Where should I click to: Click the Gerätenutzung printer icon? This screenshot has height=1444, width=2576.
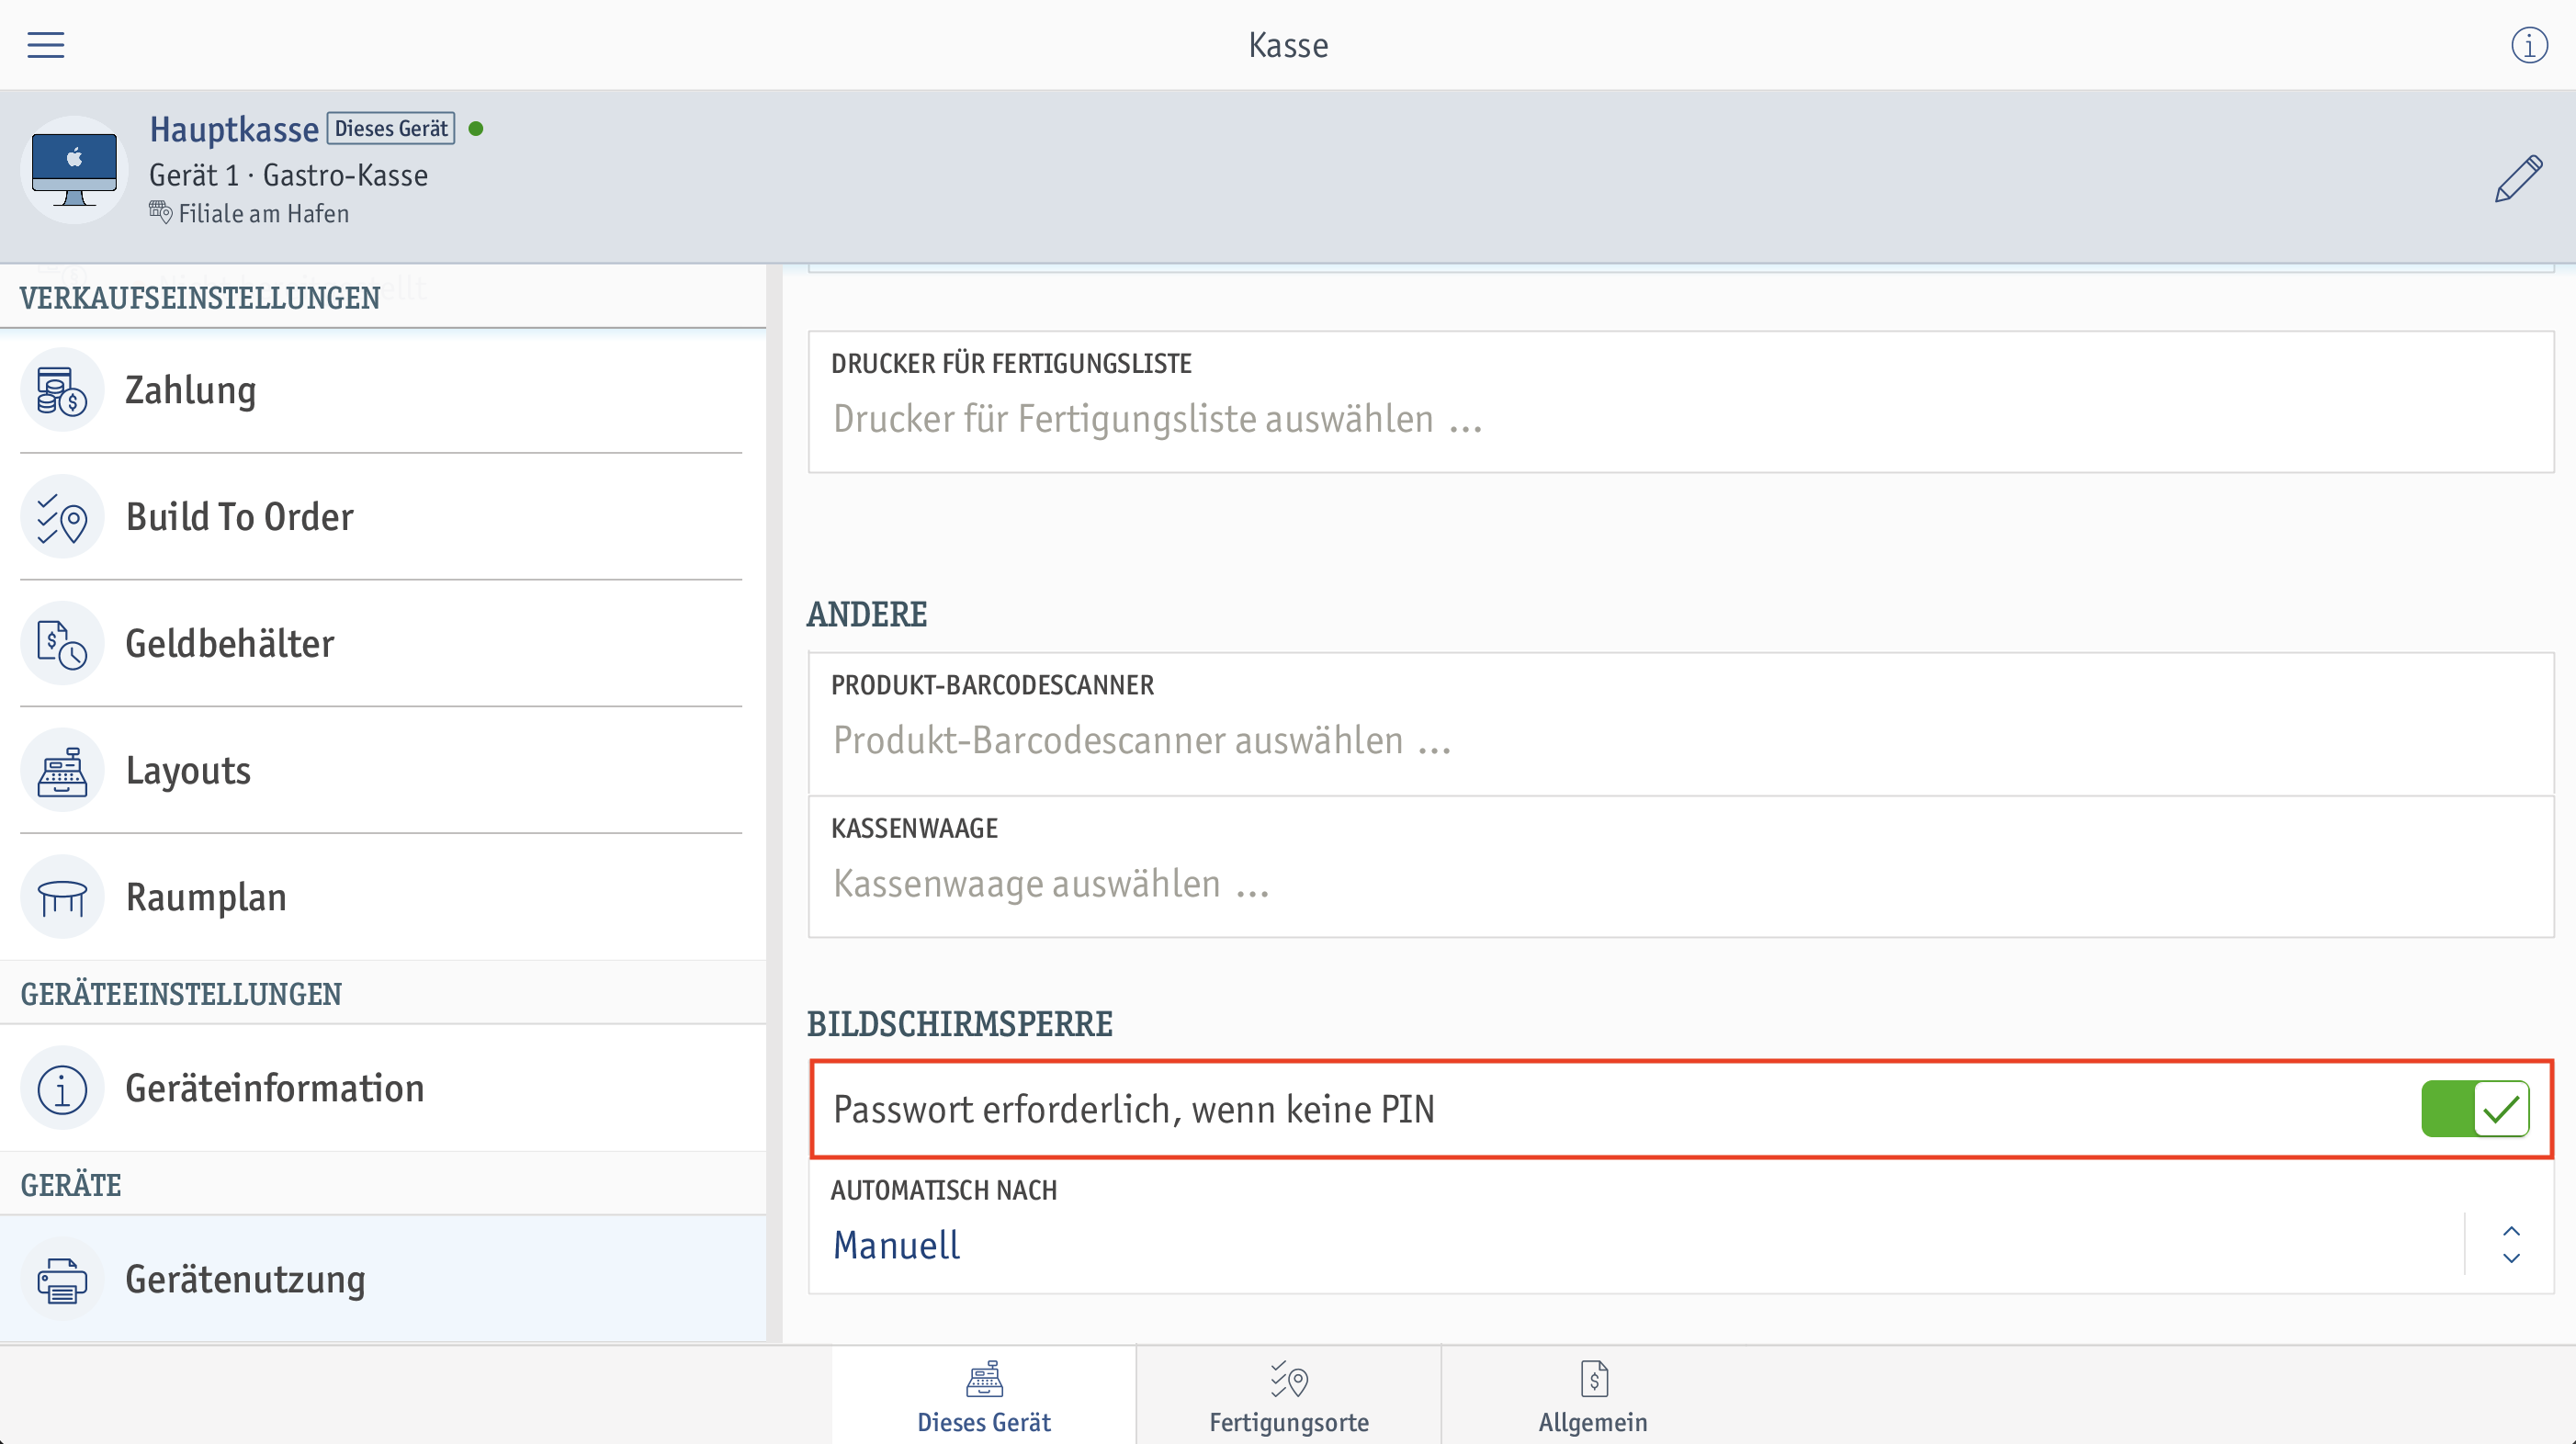[62, 1280]
